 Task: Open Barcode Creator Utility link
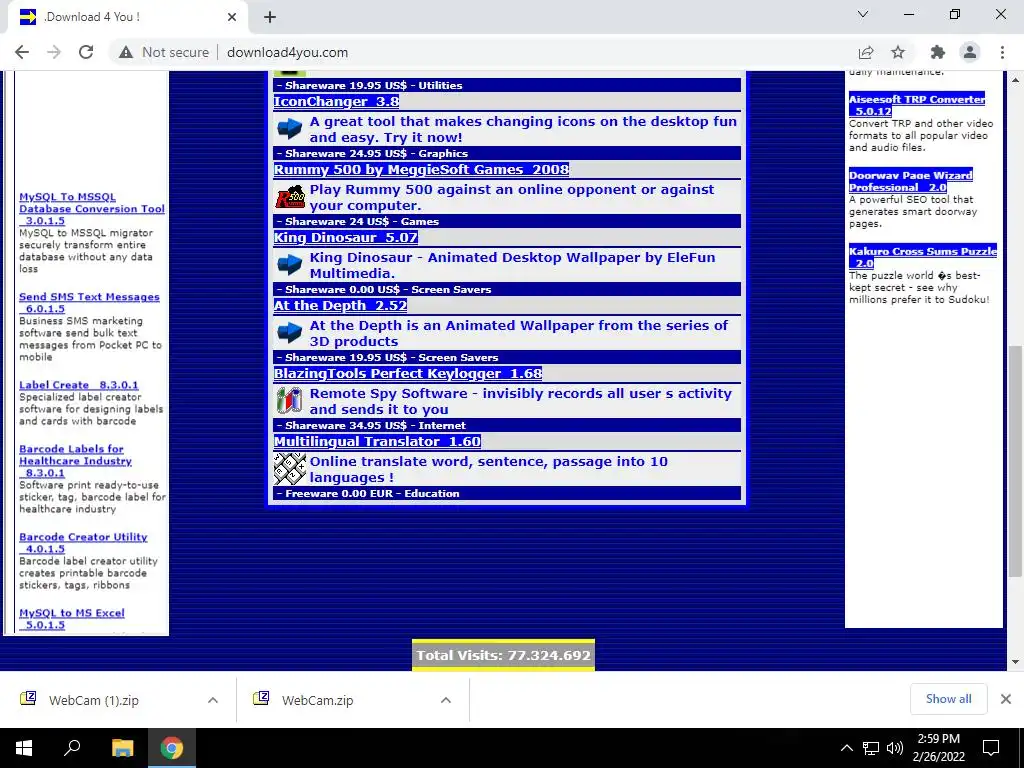(83, 543)
